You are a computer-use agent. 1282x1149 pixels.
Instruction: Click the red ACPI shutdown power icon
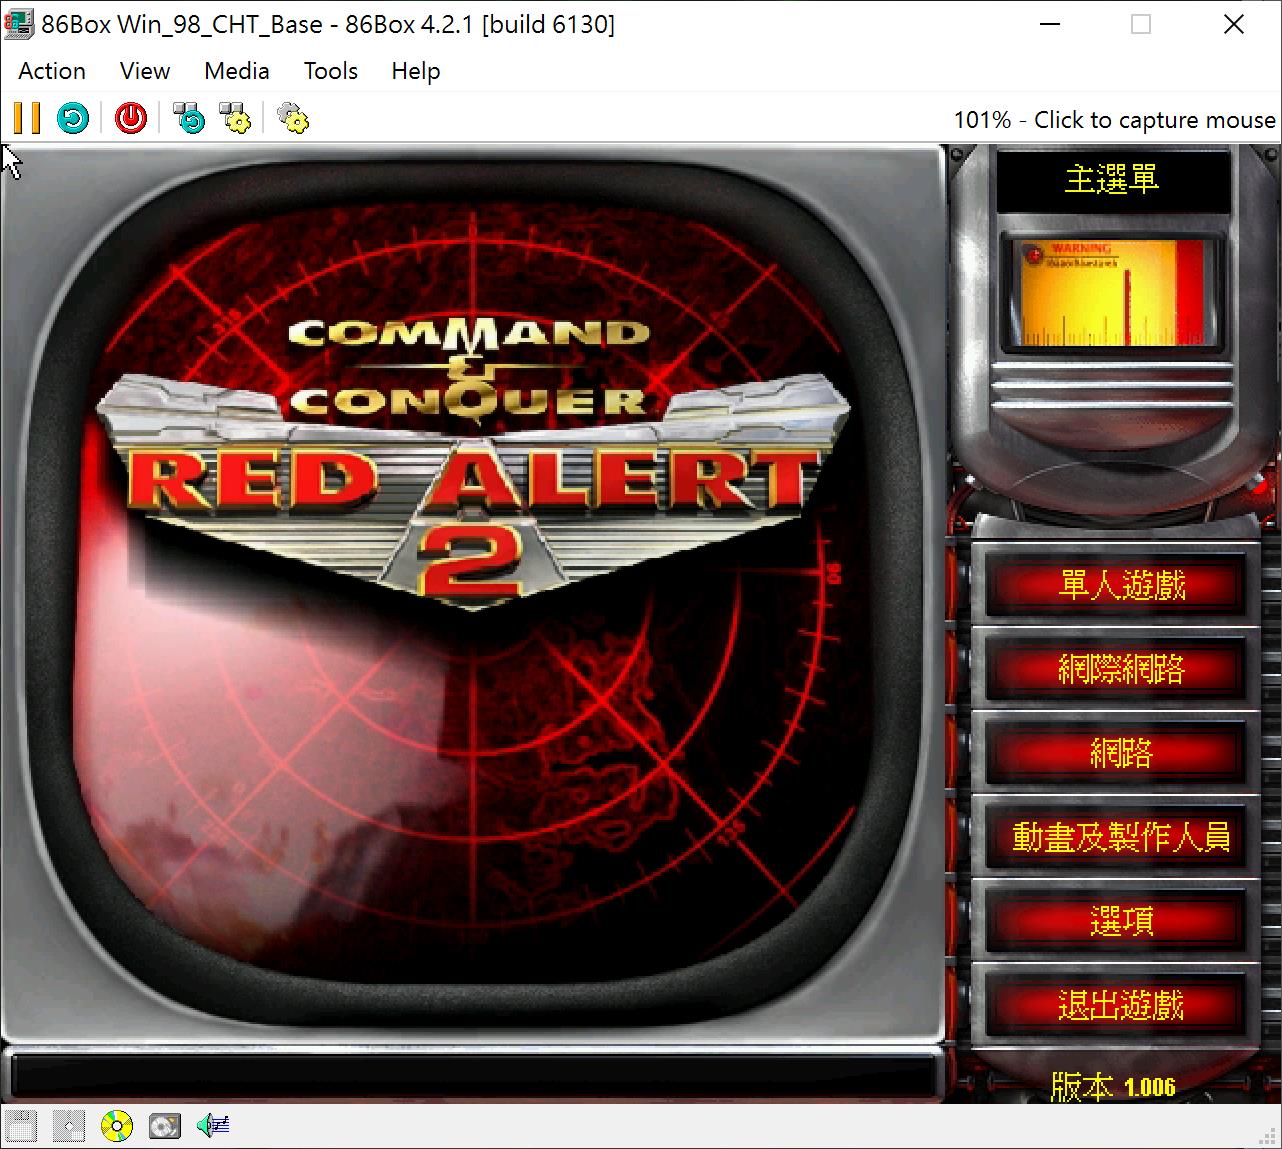(x=130, y=118)
